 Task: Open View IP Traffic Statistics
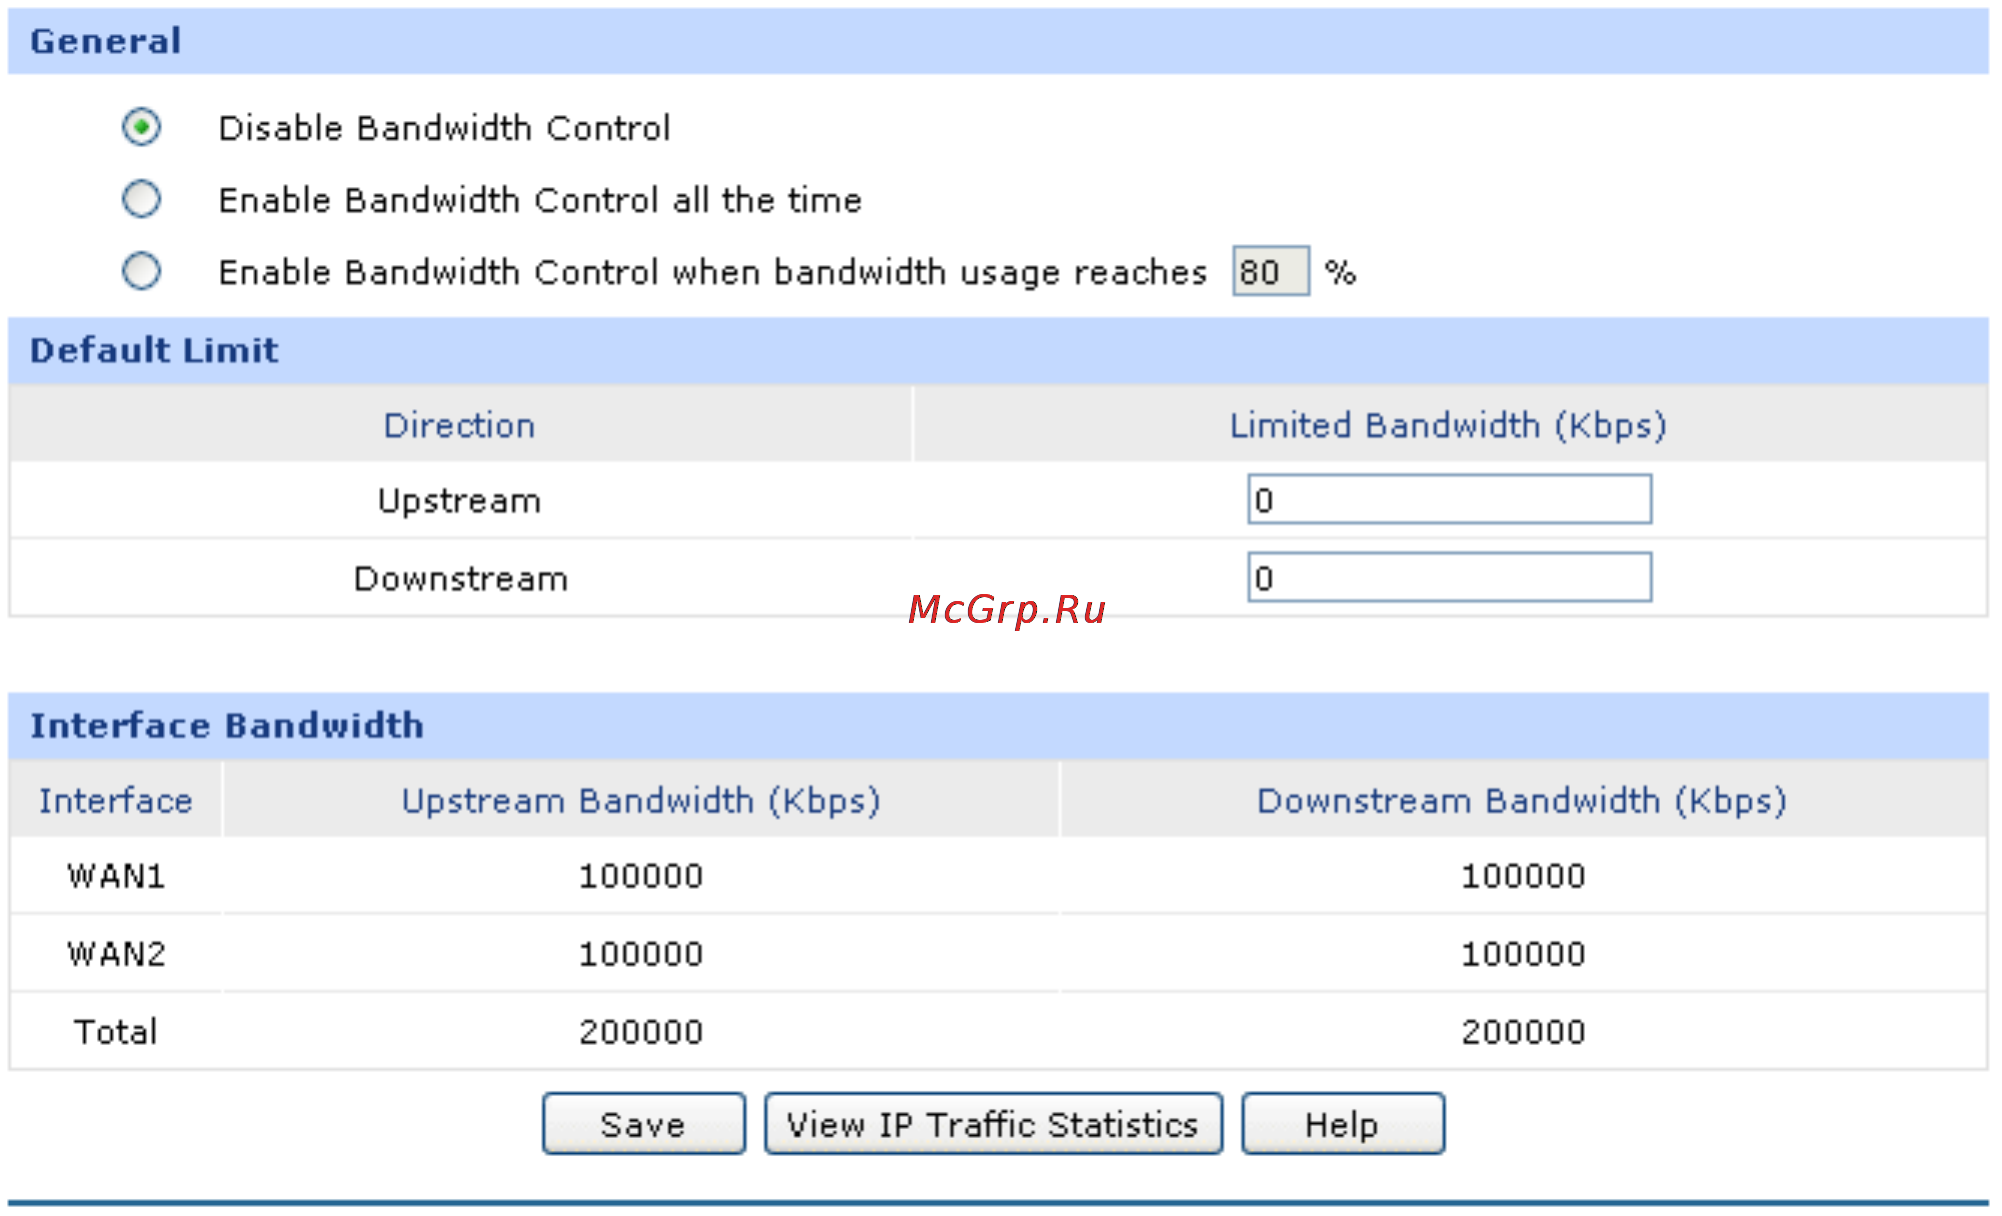coord(993,1124)
